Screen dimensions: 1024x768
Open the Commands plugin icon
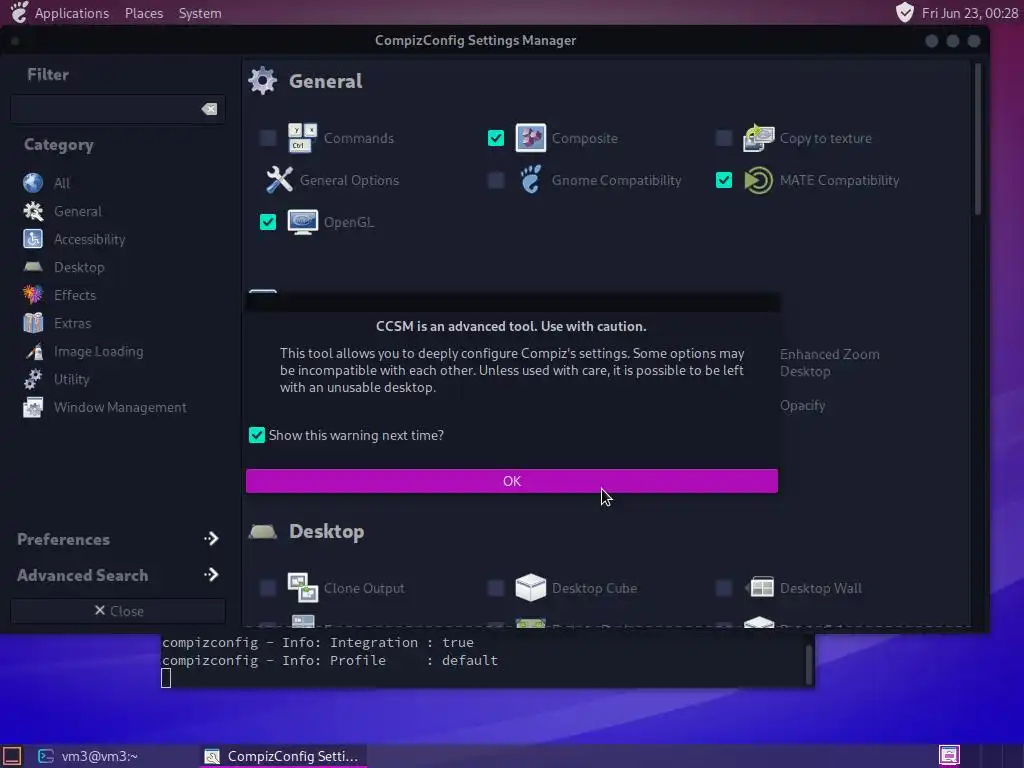(x=302, y=138)
